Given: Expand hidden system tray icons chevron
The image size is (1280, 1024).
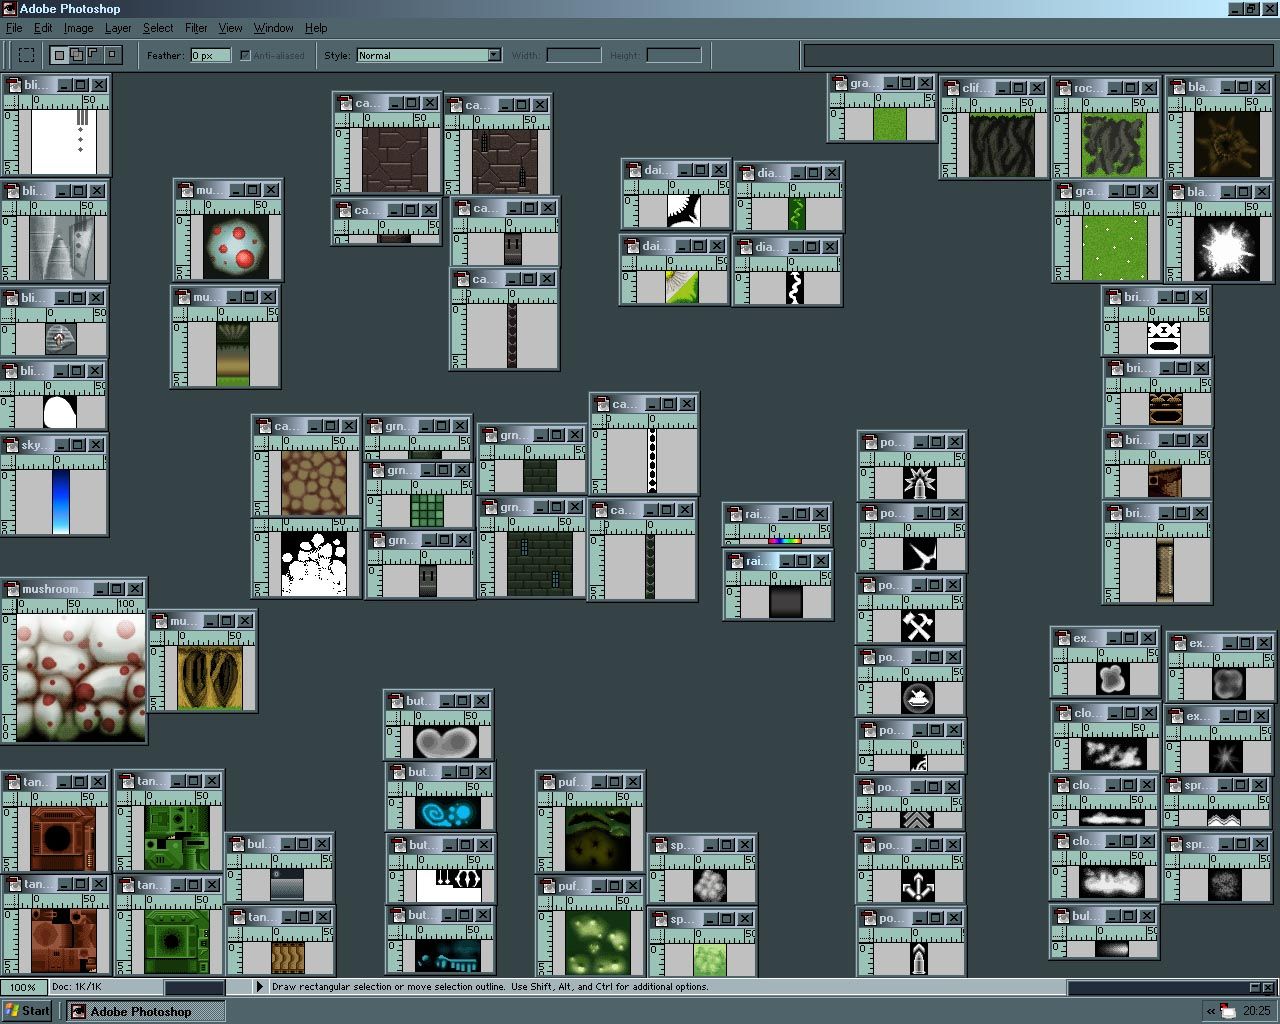Looking at the screenshot, I should pyautogui.click(x=1211, y=1011).
